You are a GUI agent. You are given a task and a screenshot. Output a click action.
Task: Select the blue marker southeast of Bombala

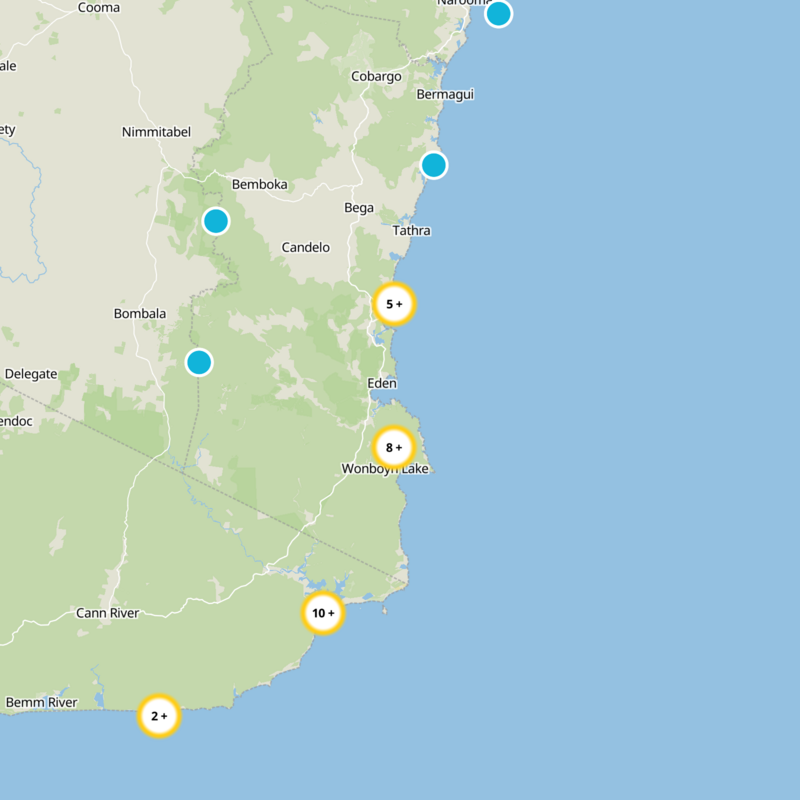coord(199,363)
